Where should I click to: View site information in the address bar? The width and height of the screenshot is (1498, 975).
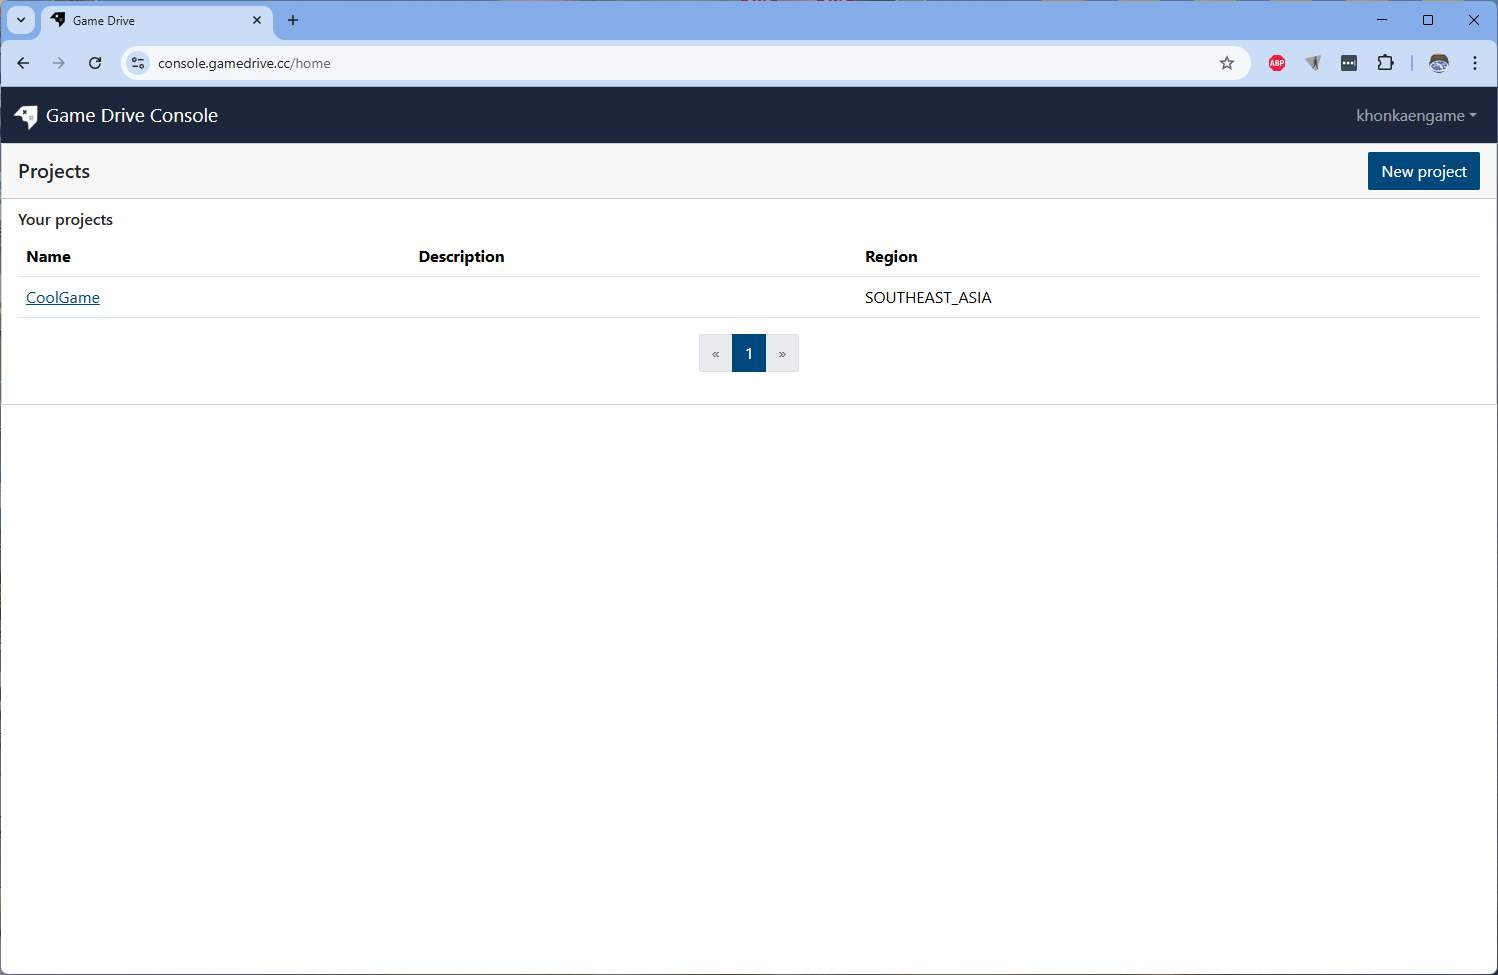point(138,63)
